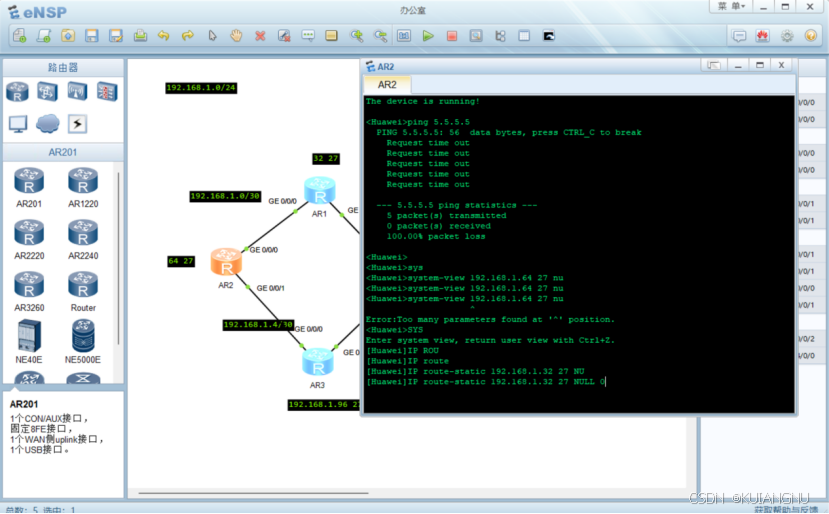Pick the AR201 router model
829x514 pixels.
29,187
